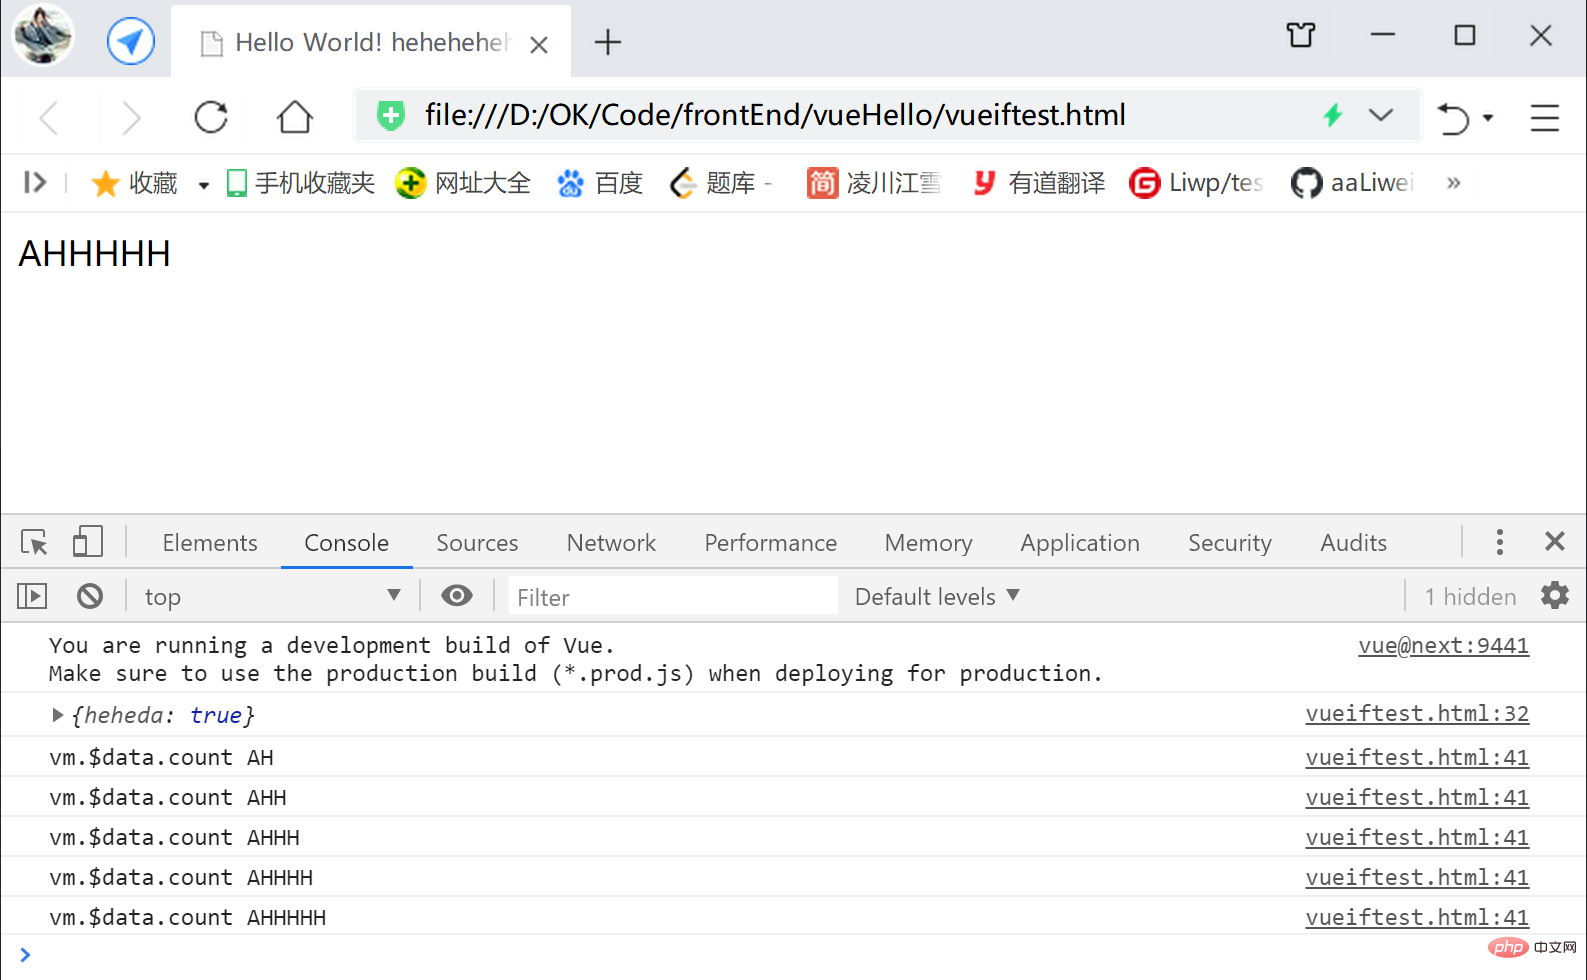Show more bookmarks chevron
This screenshot has height=980, width=1587.
pyautogui.click(x=1454, y=183)
